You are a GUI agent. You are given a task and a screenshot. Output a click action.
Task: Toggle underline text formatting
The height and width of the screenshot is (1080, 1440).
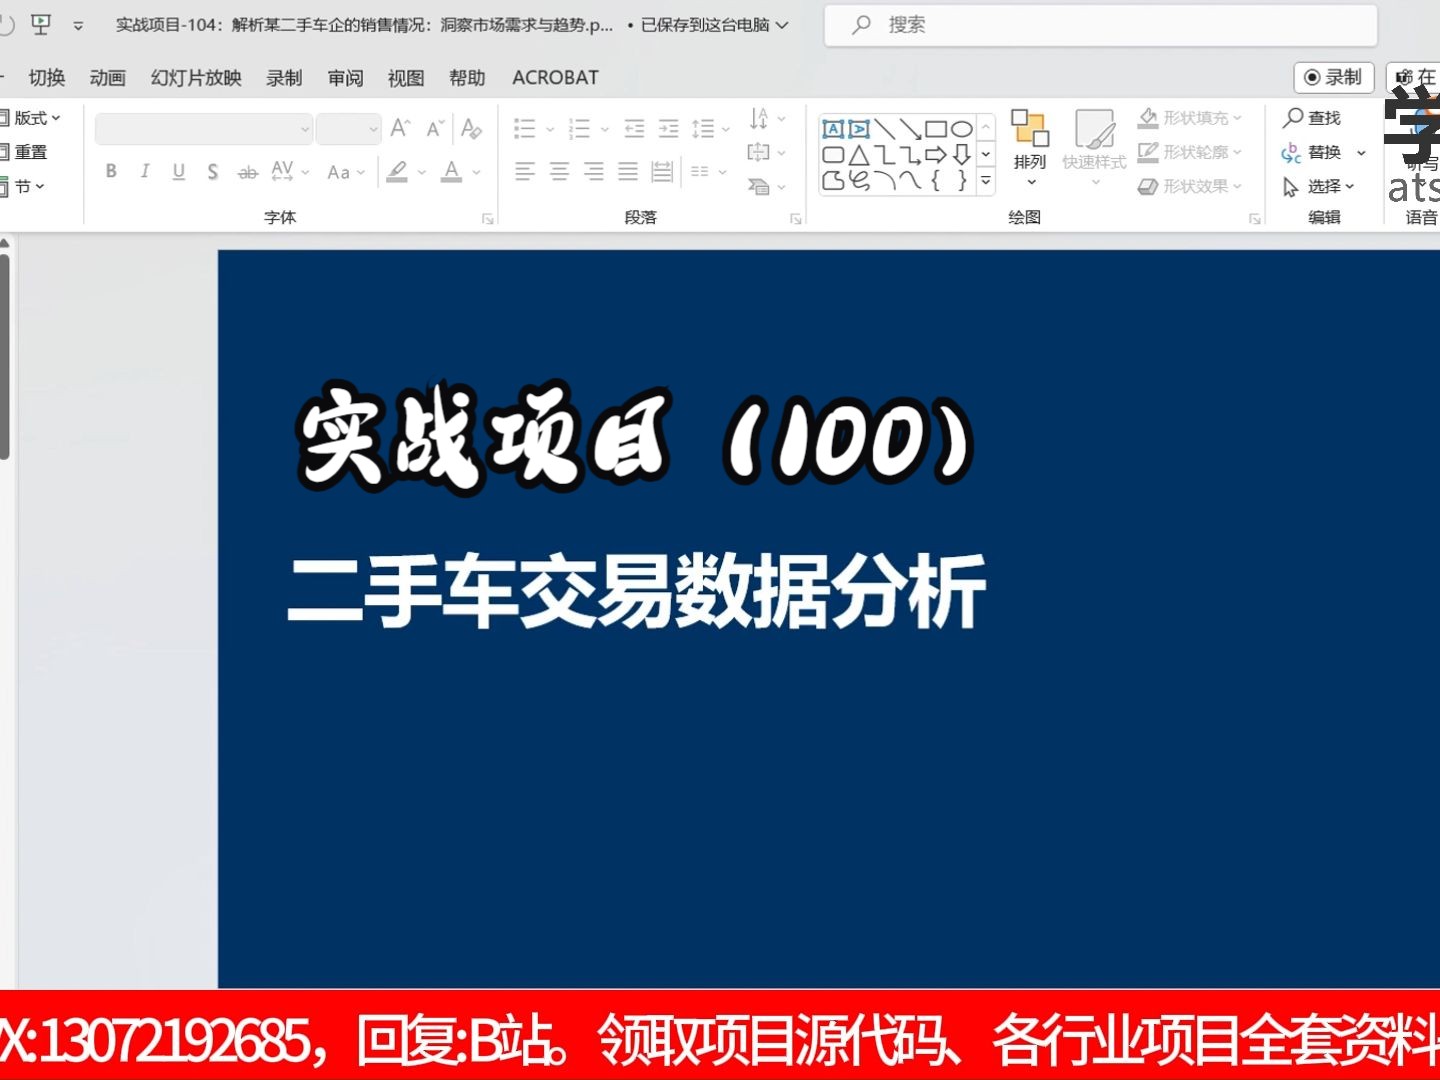coord(178,171)
